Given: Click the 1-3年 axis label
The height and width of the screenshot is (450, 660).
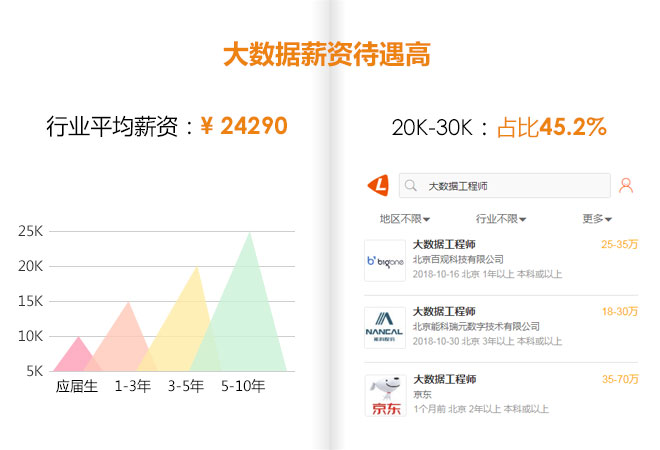Looking at the screenshot, I should coord(132,386).
